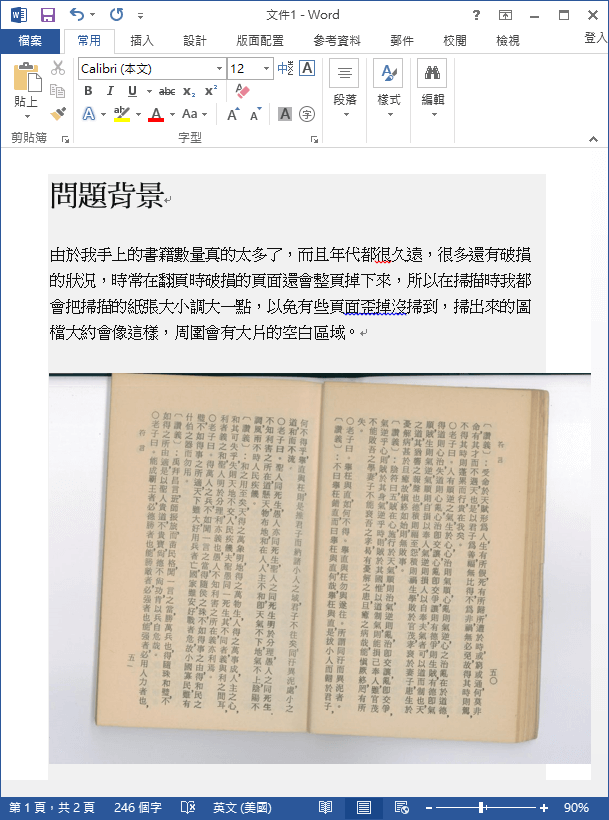609x820 pixels.
Task: Open the Styles group icon
Action: pos(388,73)
